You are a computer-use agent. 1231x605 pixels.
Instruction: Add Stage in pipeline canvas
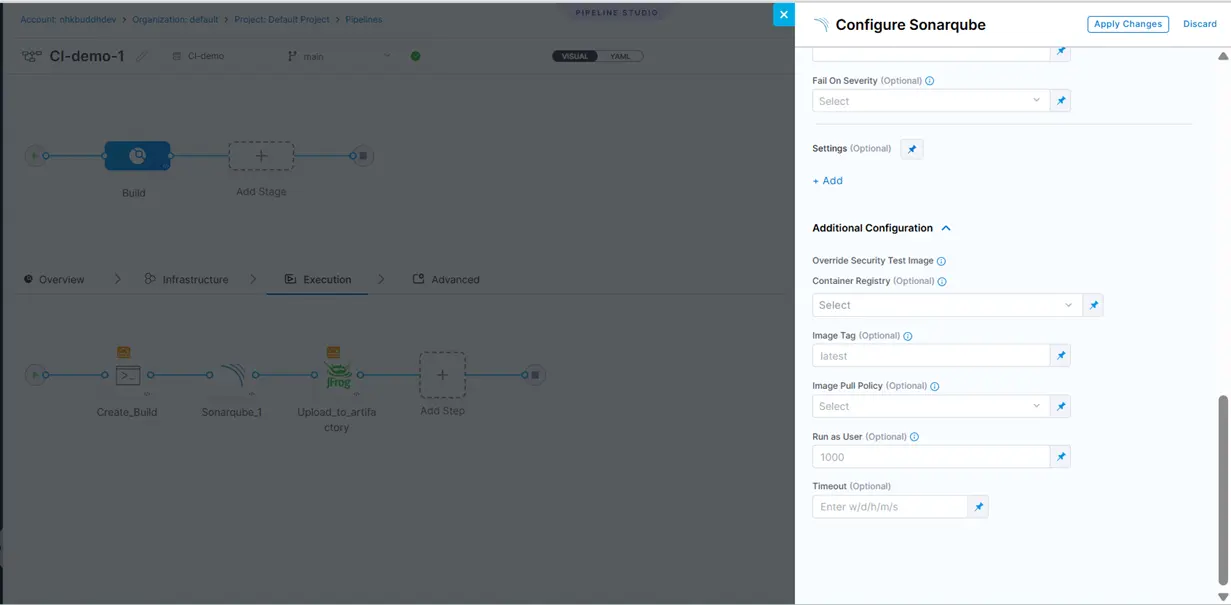point(261,156)
